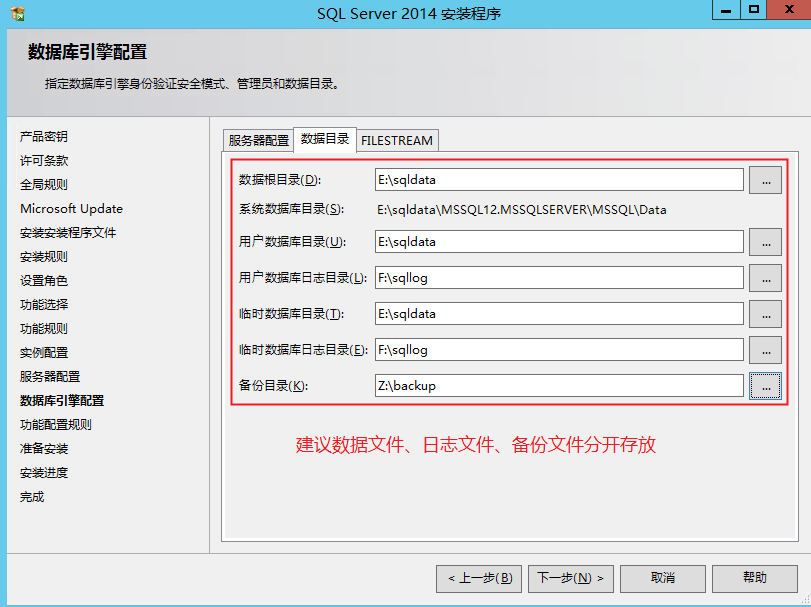Select 服务器配置 step in sidebar

point(50,376)
